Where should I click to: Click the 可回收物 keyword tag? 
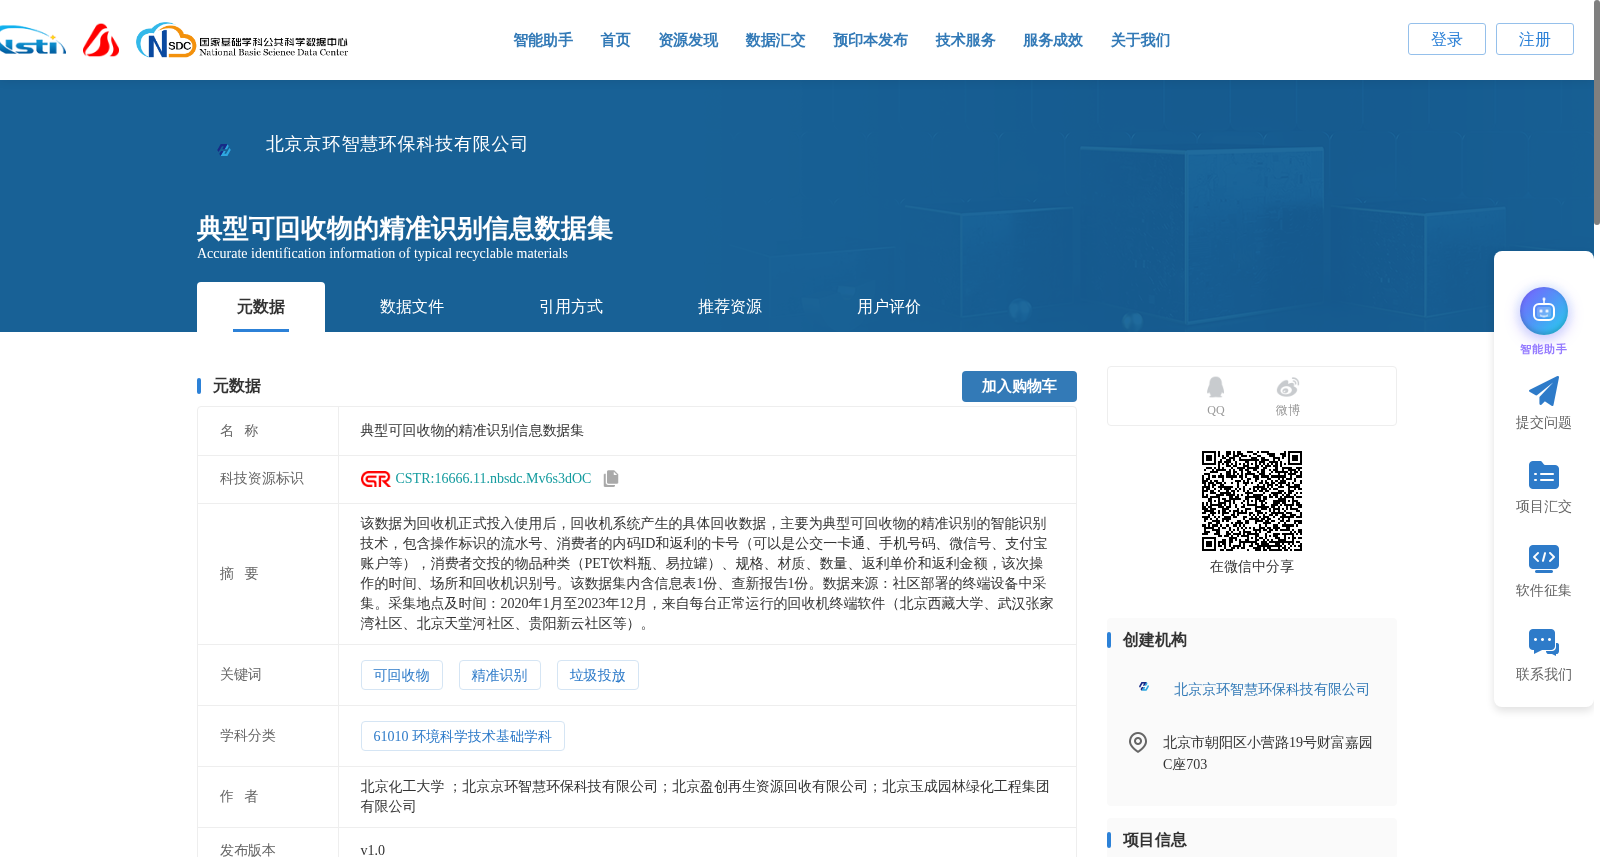(x=402, y=675)
